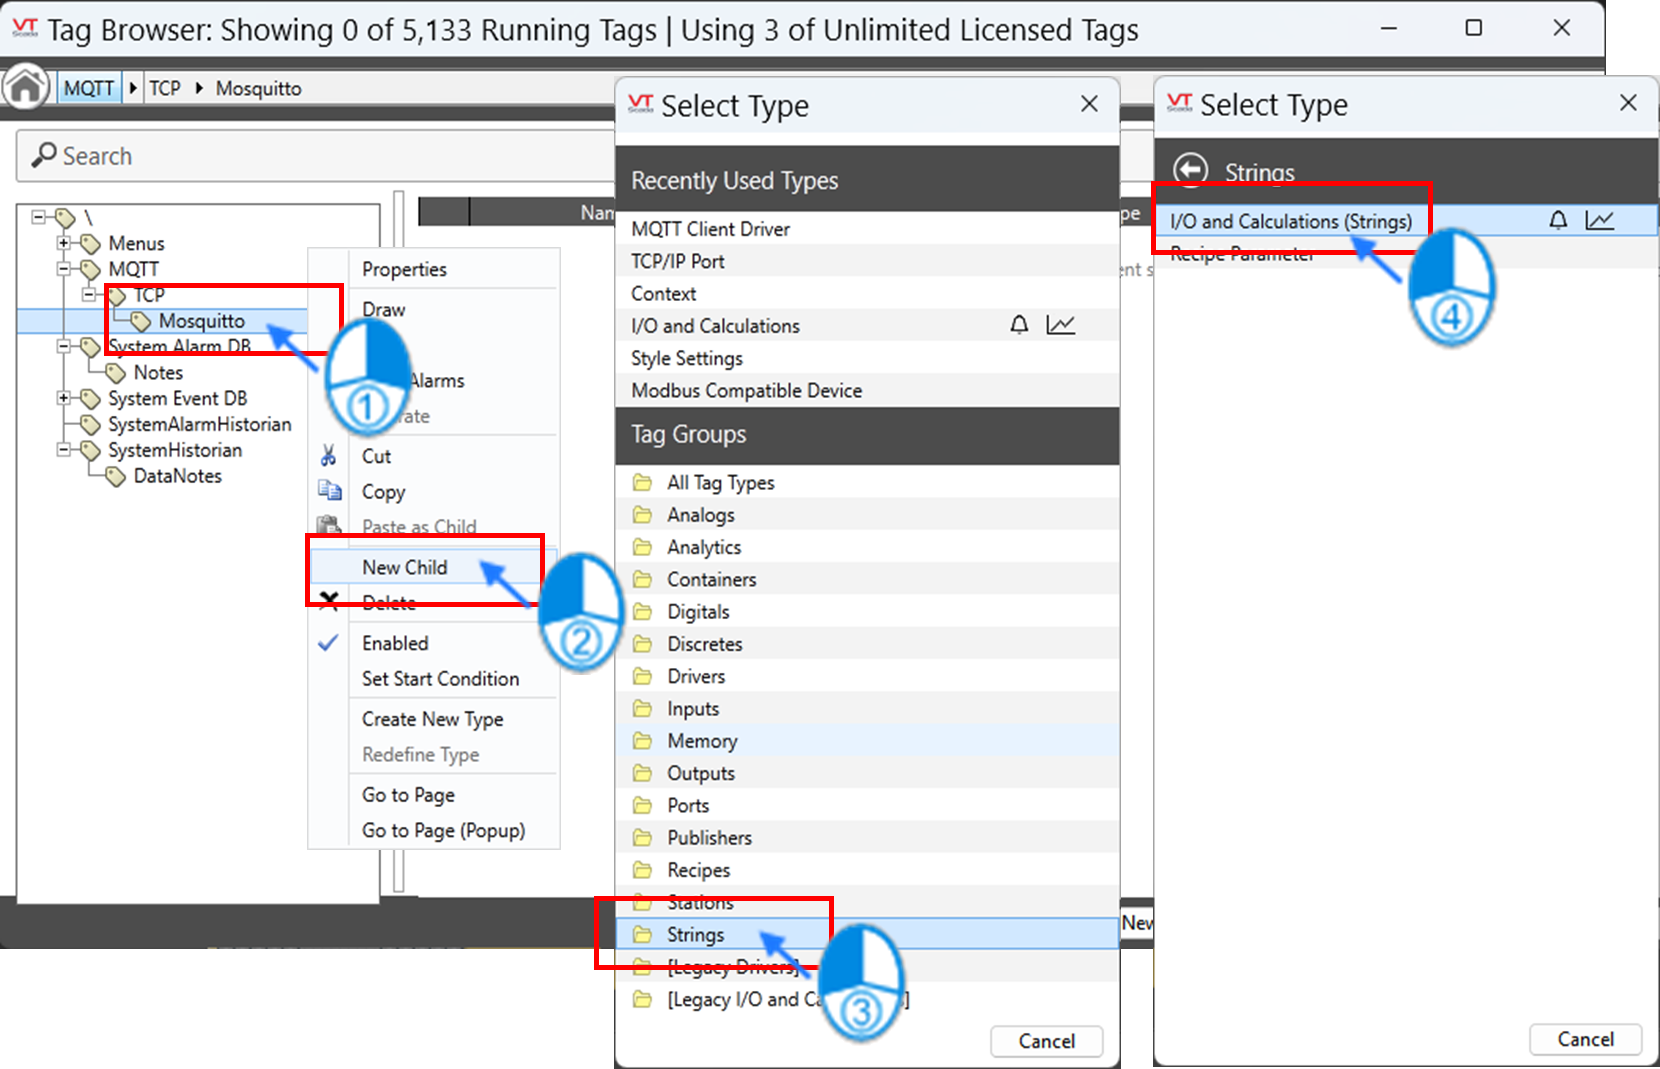Open the Recipes tag group folder
The height and width of the screenshot is (1069, 1660).
[x=643, y=870]
